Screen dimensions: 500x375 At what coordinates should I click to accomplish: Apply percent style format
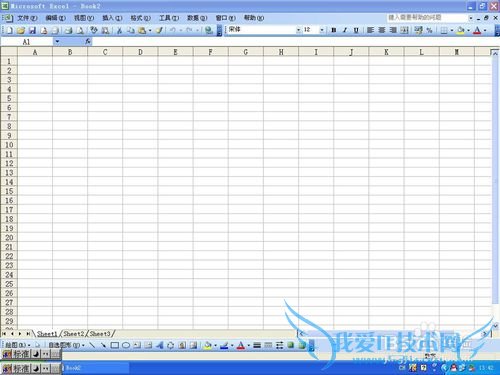(429, 30)
